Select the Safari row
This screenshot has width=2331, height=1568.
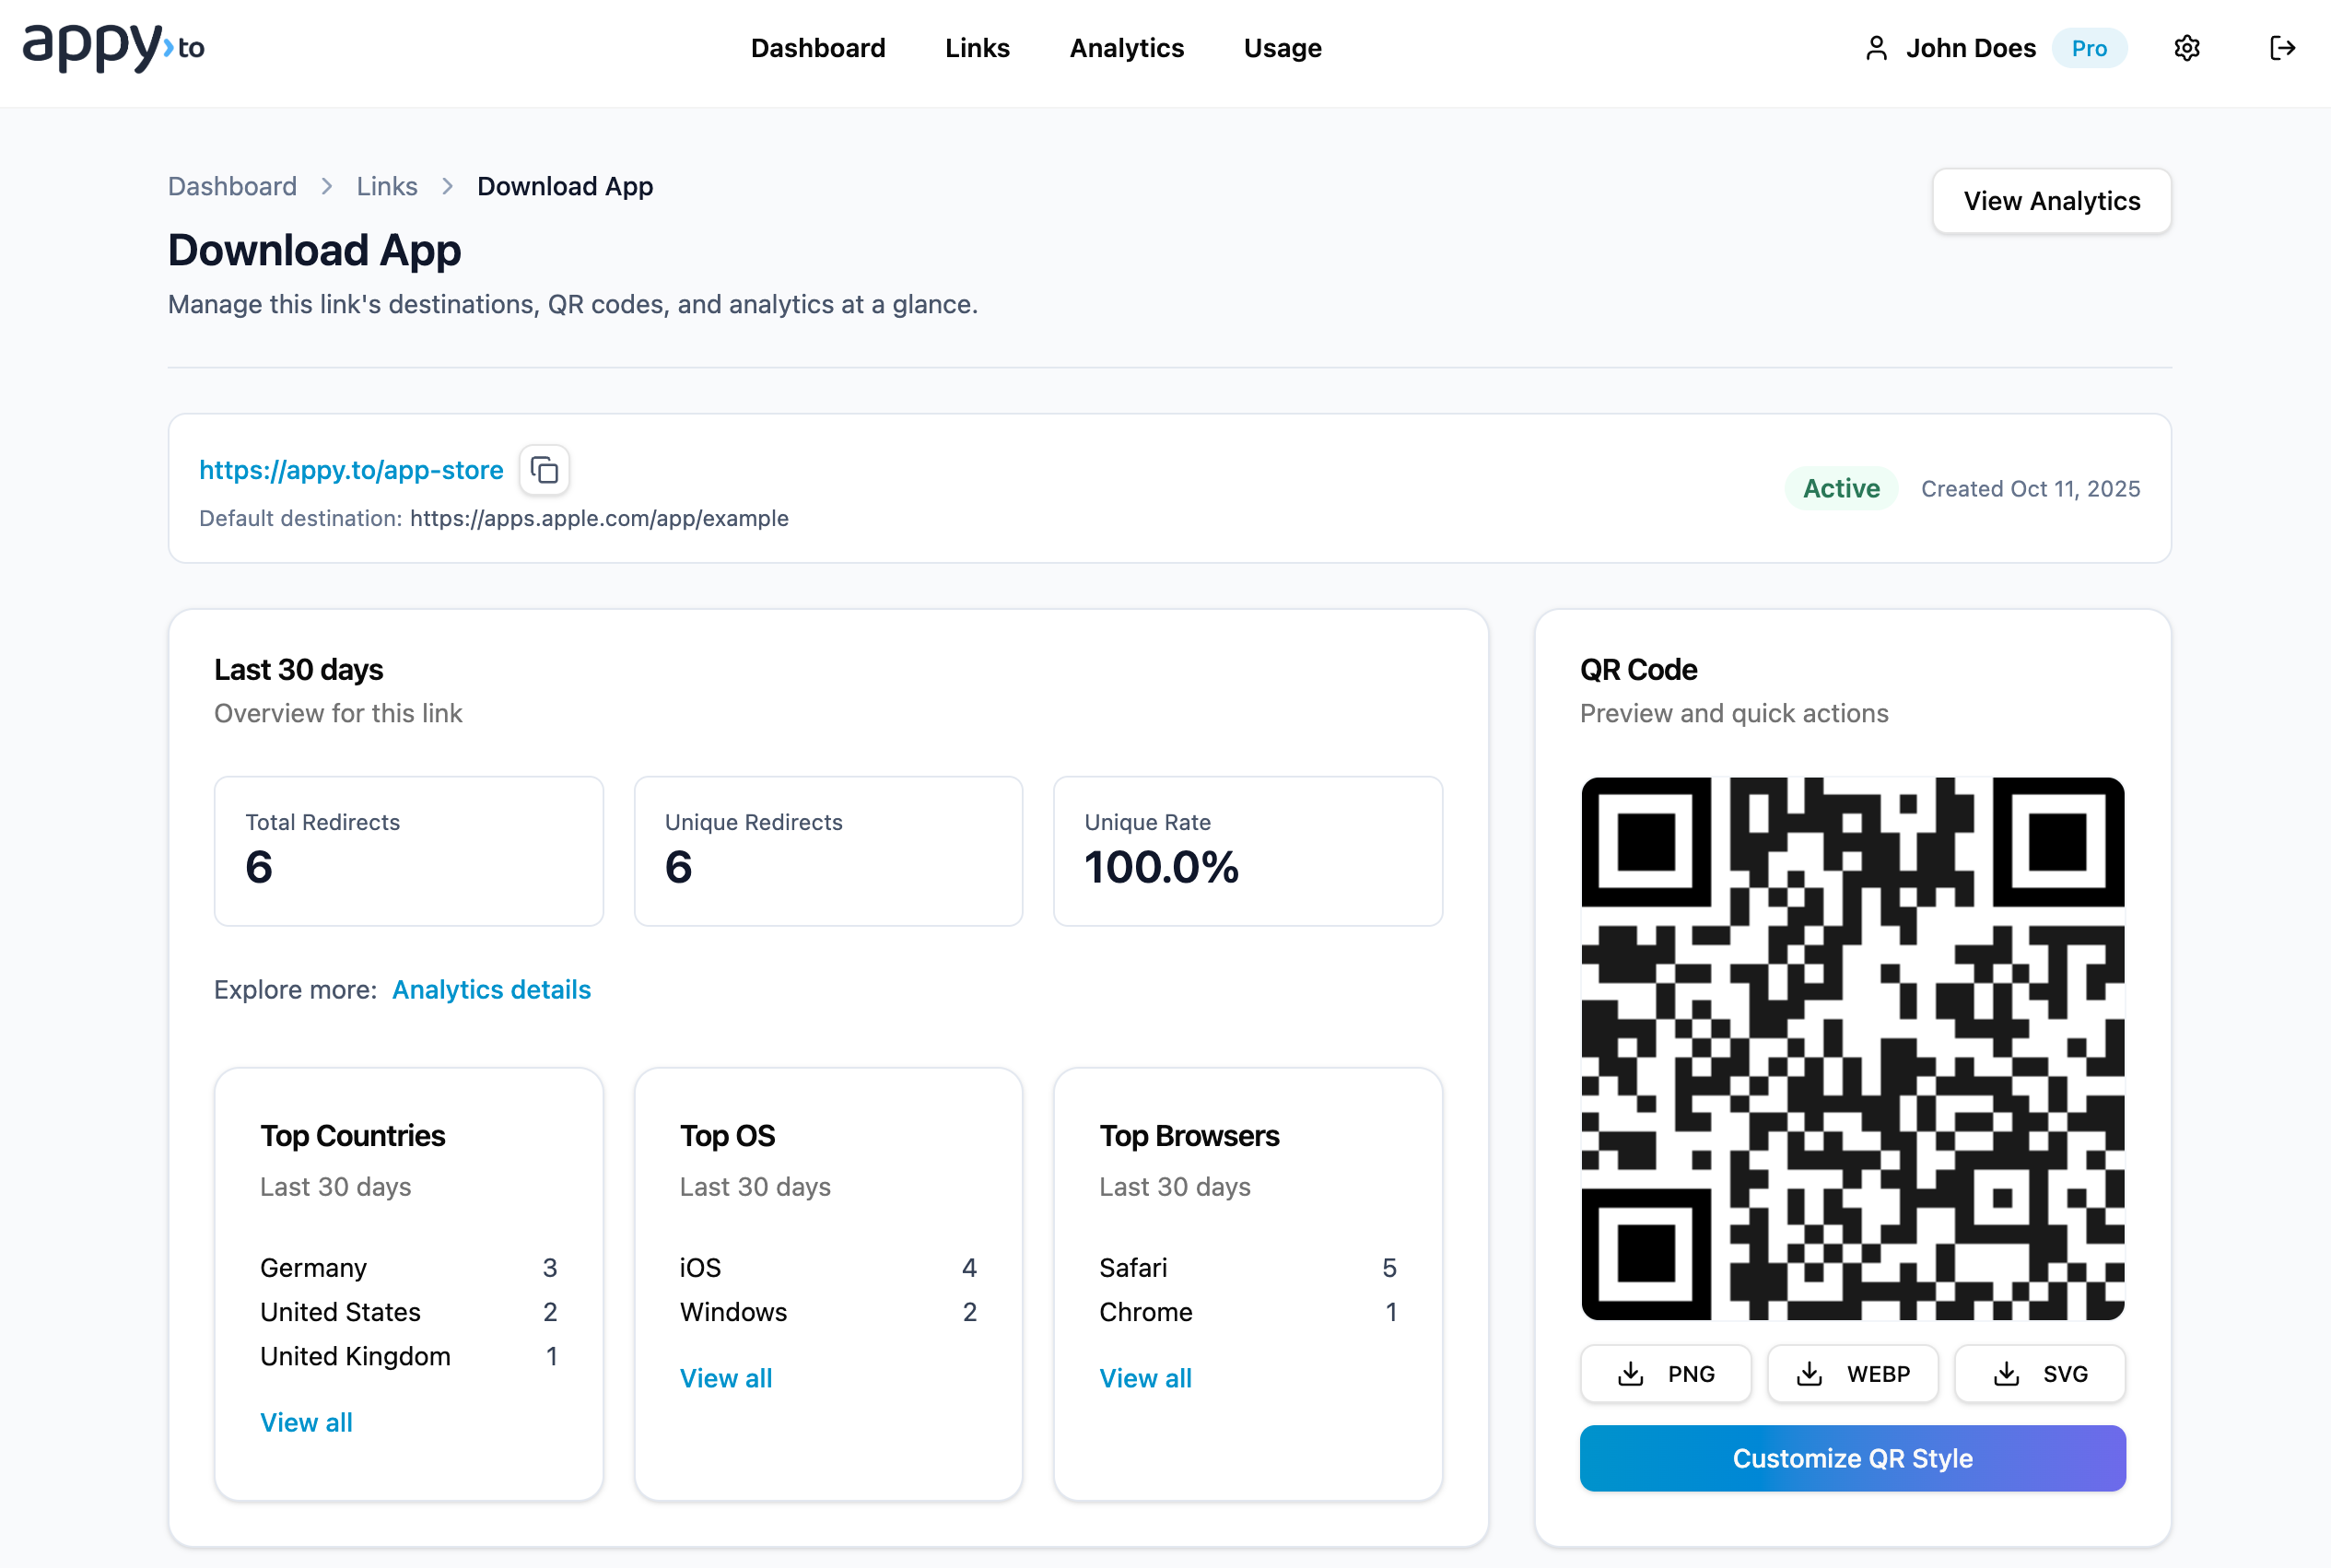coord(1247,1267)
